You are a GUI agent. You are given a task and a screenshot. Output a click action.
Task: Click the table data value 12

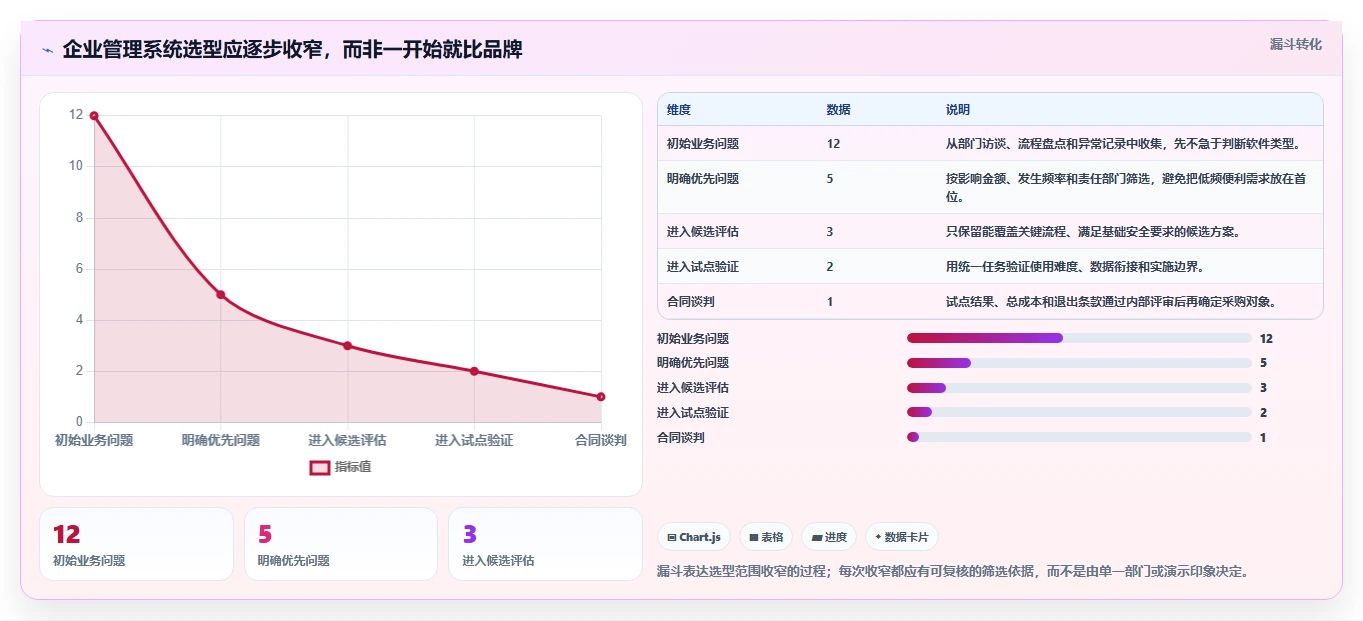point(834,144)
